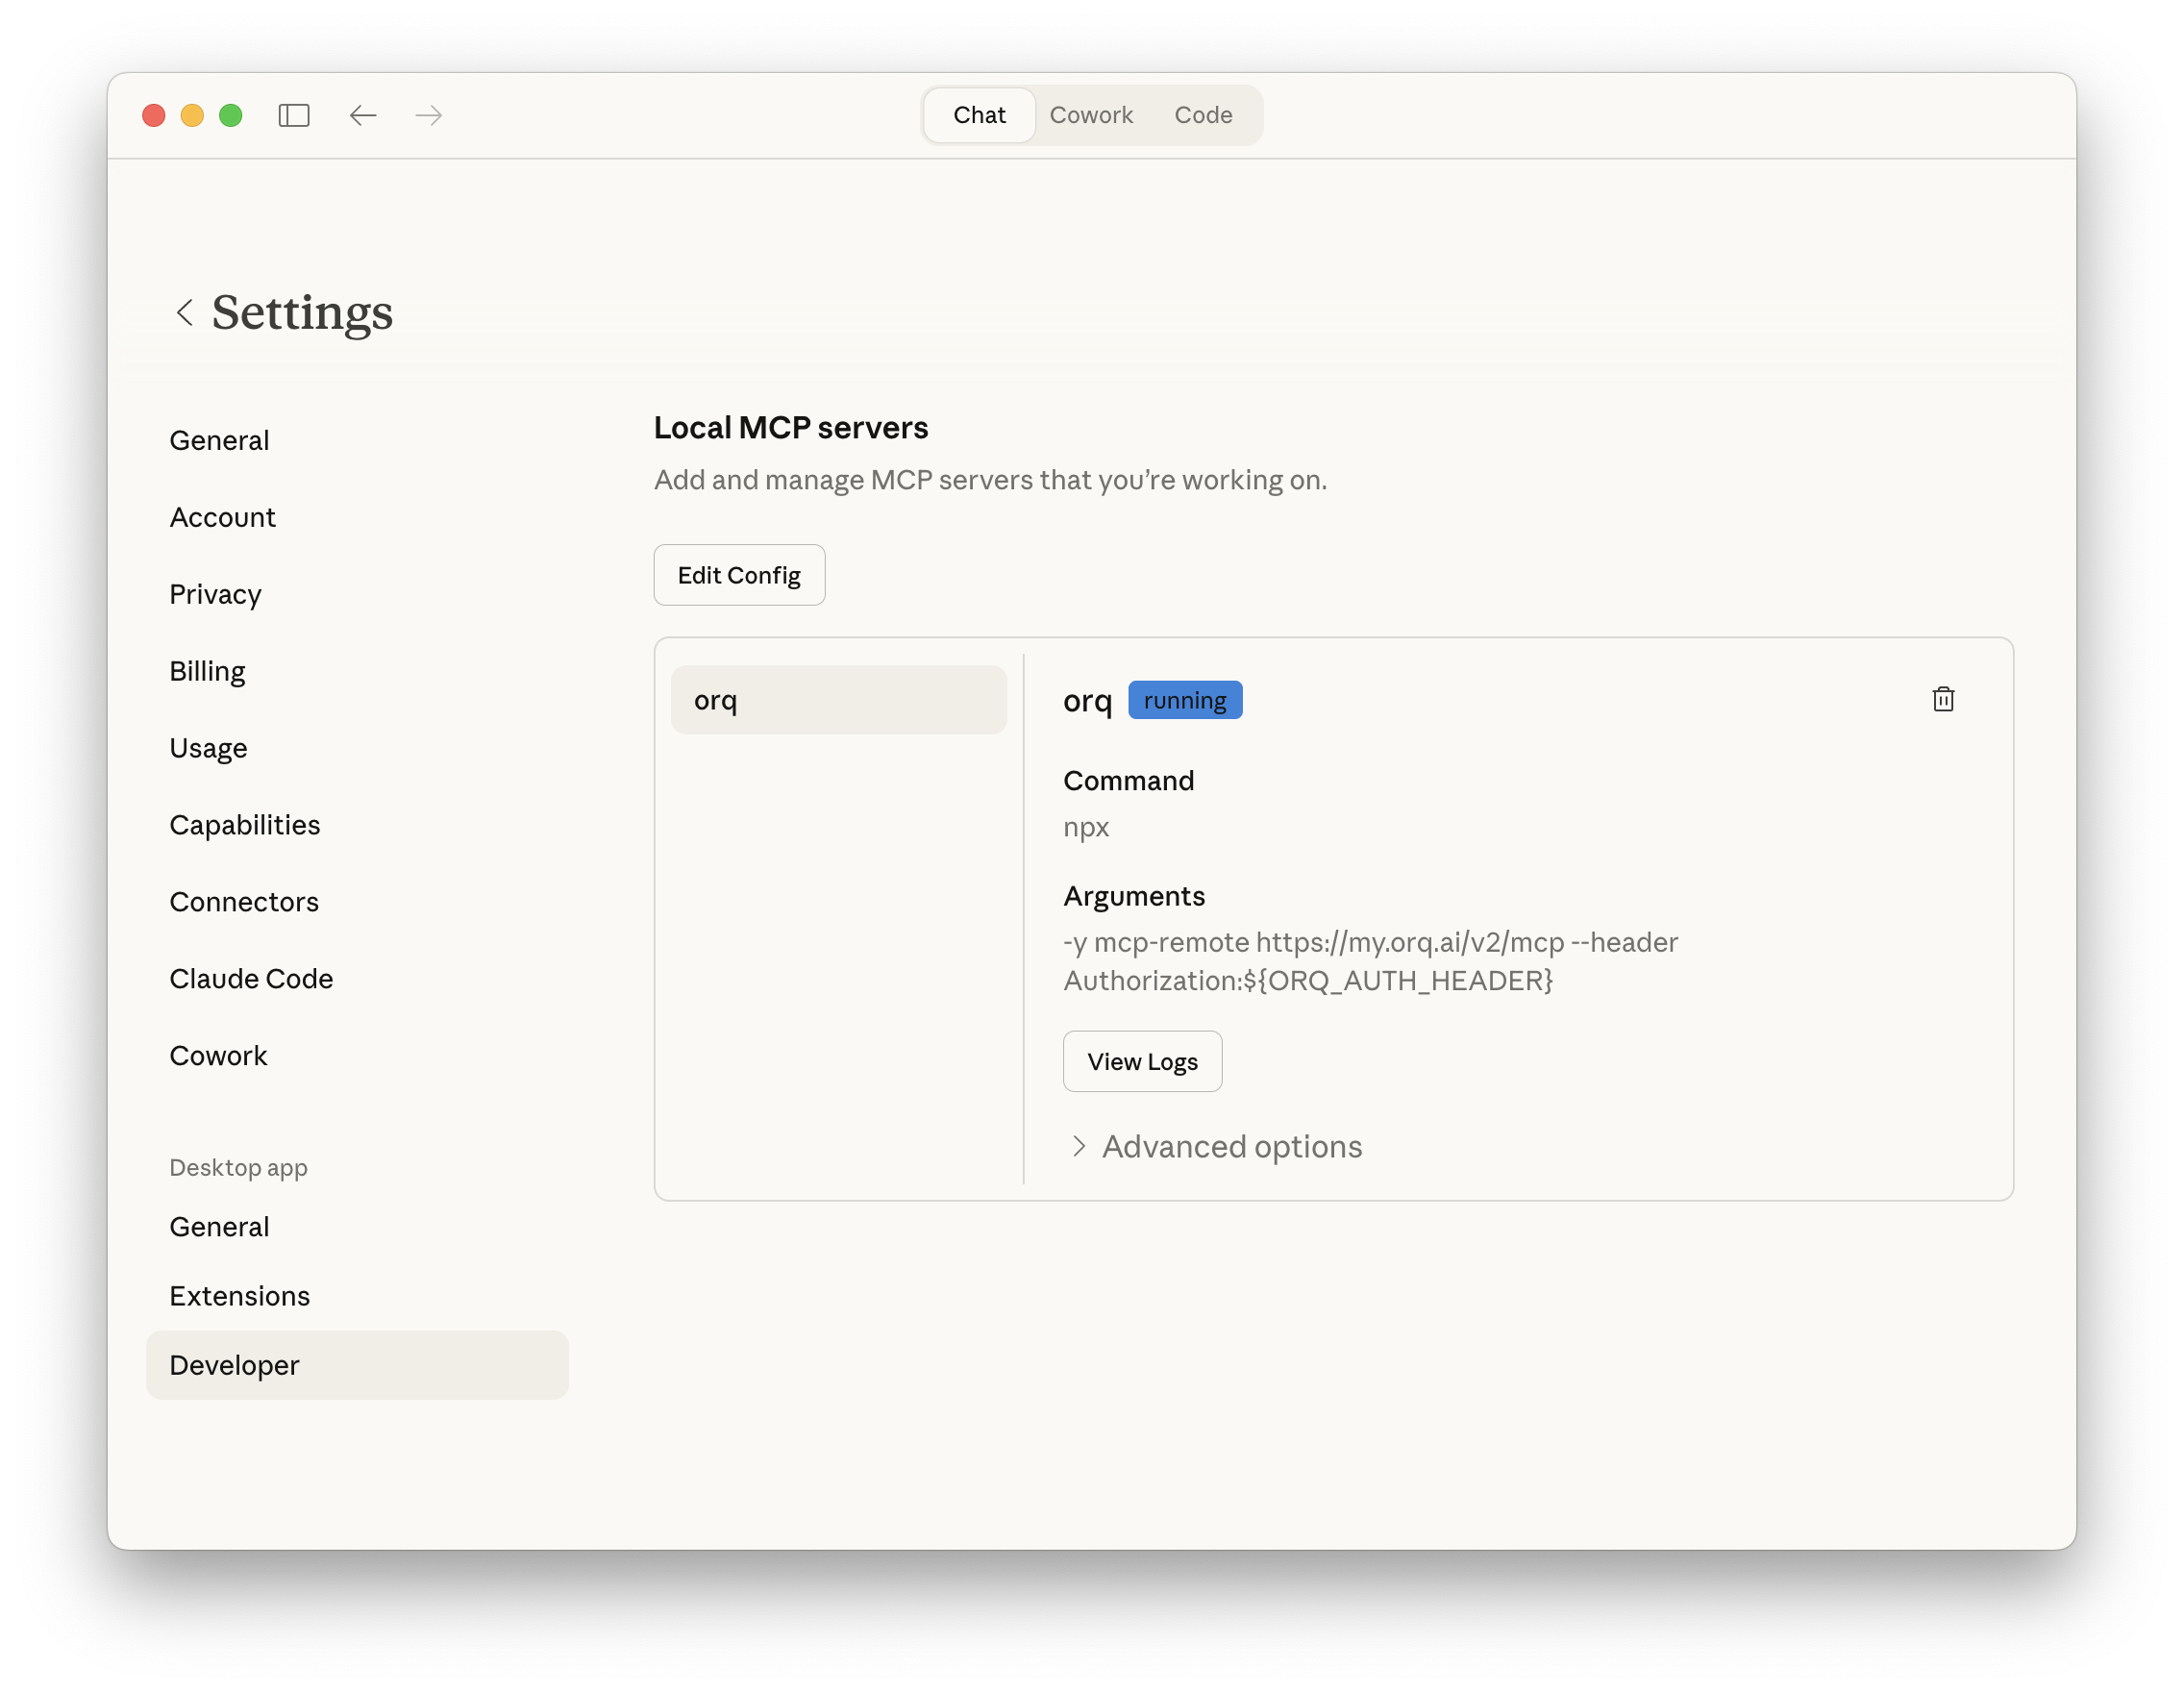Delete orq server with trash icon

1942,700
